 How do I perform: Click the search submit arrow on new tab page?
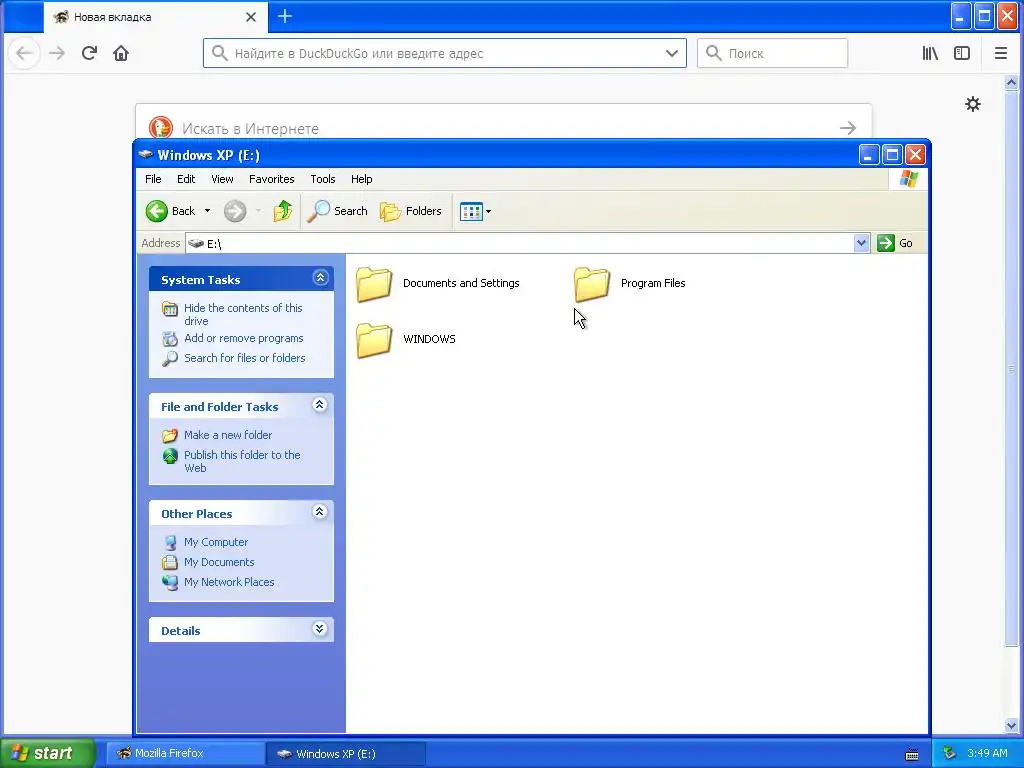tap(848, 128)
